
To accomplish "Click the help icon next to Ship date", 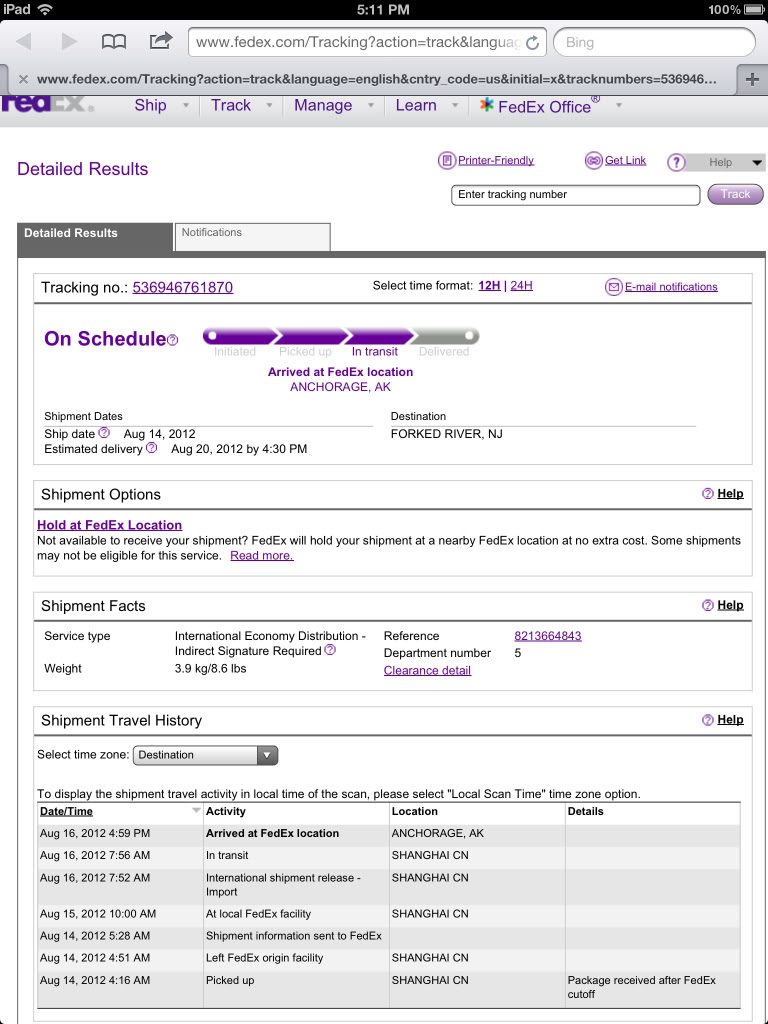I will coord(104,432).
